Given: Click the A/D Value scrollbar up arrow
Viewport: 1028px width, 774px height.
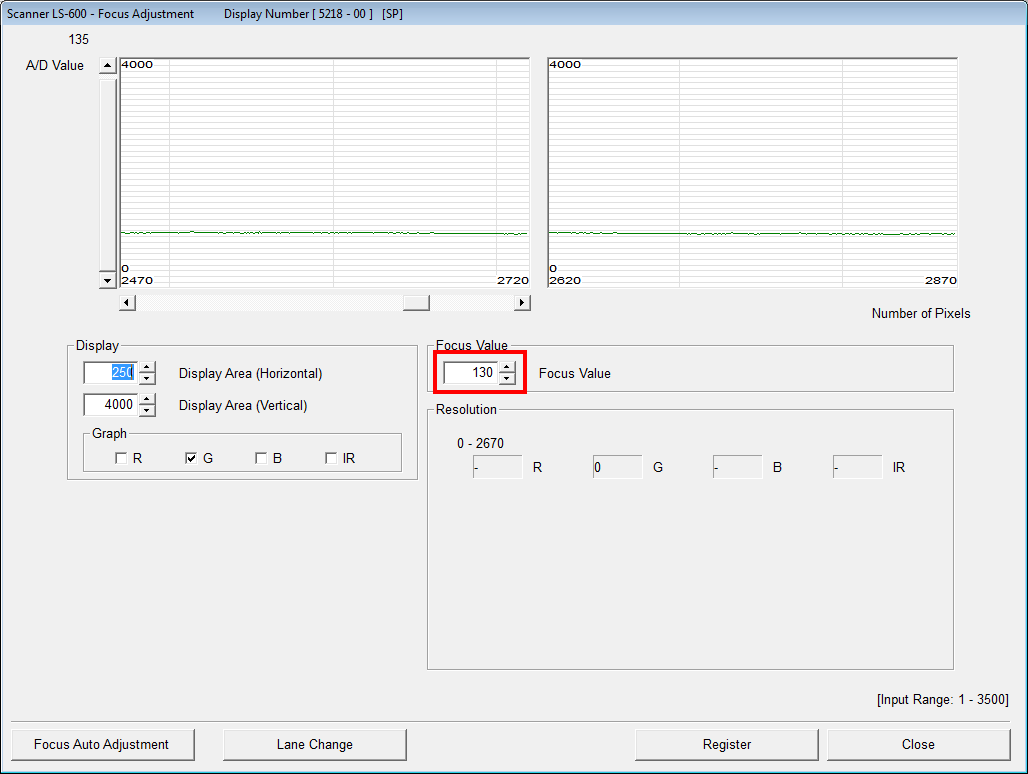Looking at the screenshot, I should pos(108,66).
